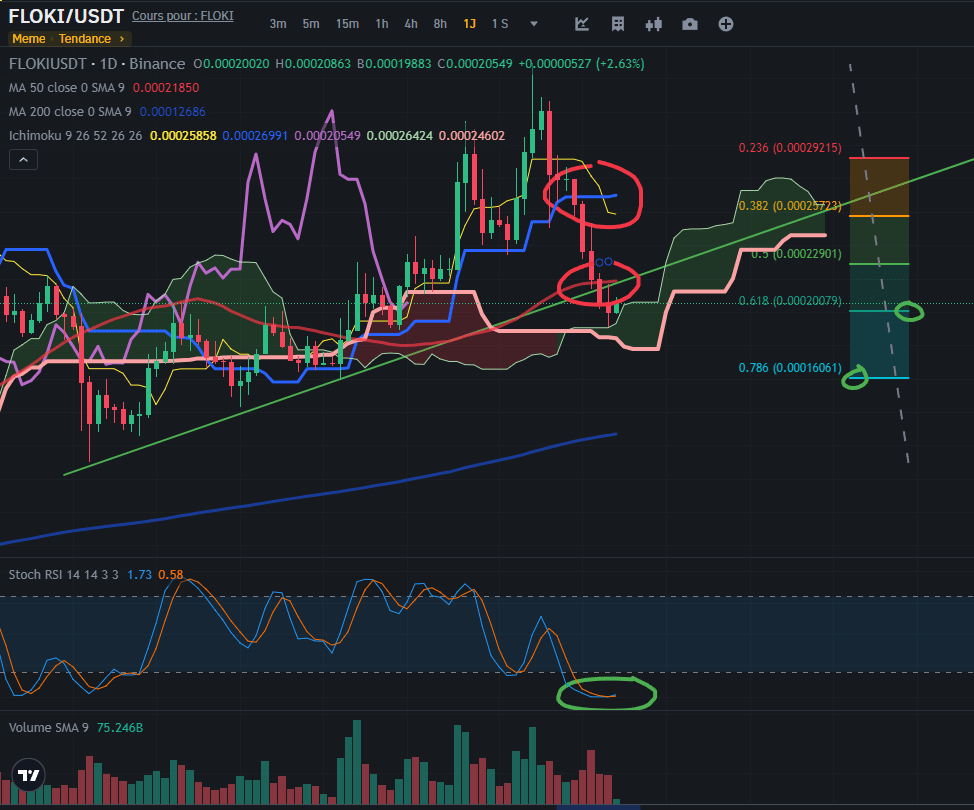974x810 pixels.
Task: Select the 4h timeframe
Action: [x=411, y=24]
